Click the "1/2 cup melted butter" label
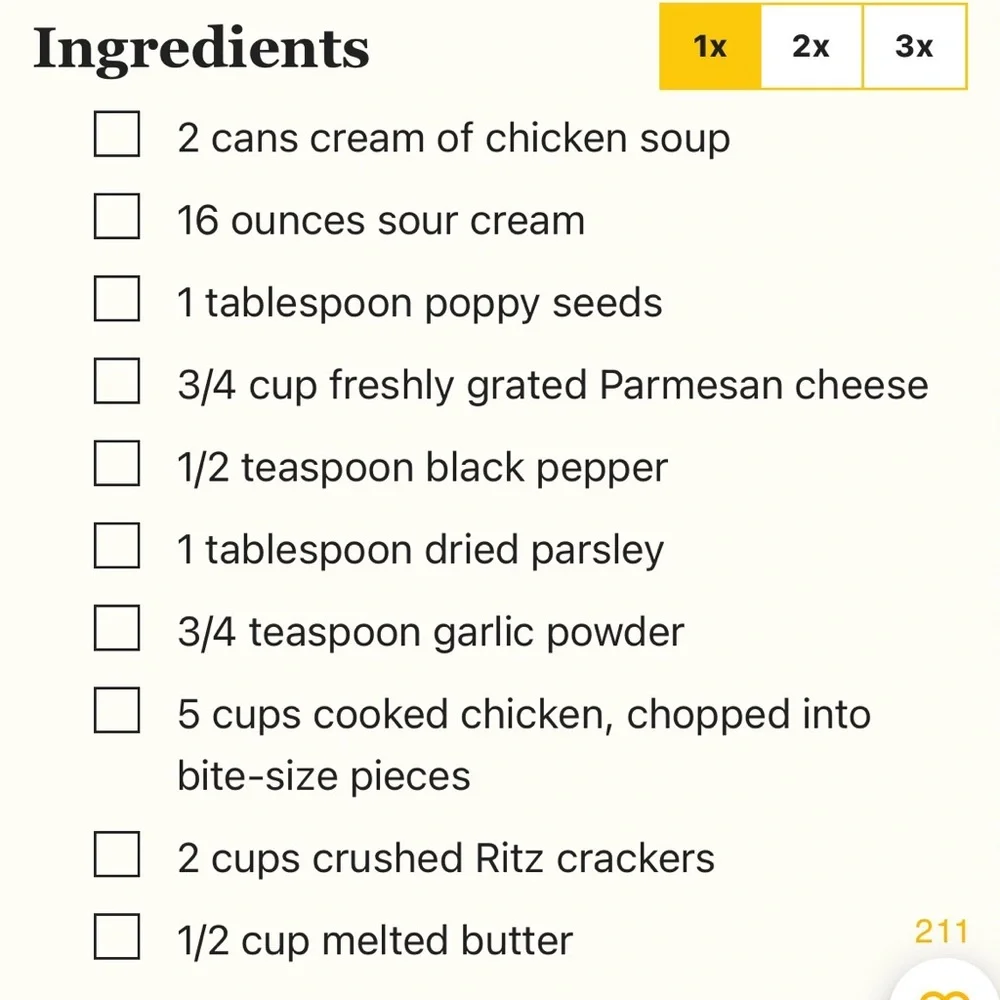This screenshot has width=1000, height=1000. click(x=375, y=941)
